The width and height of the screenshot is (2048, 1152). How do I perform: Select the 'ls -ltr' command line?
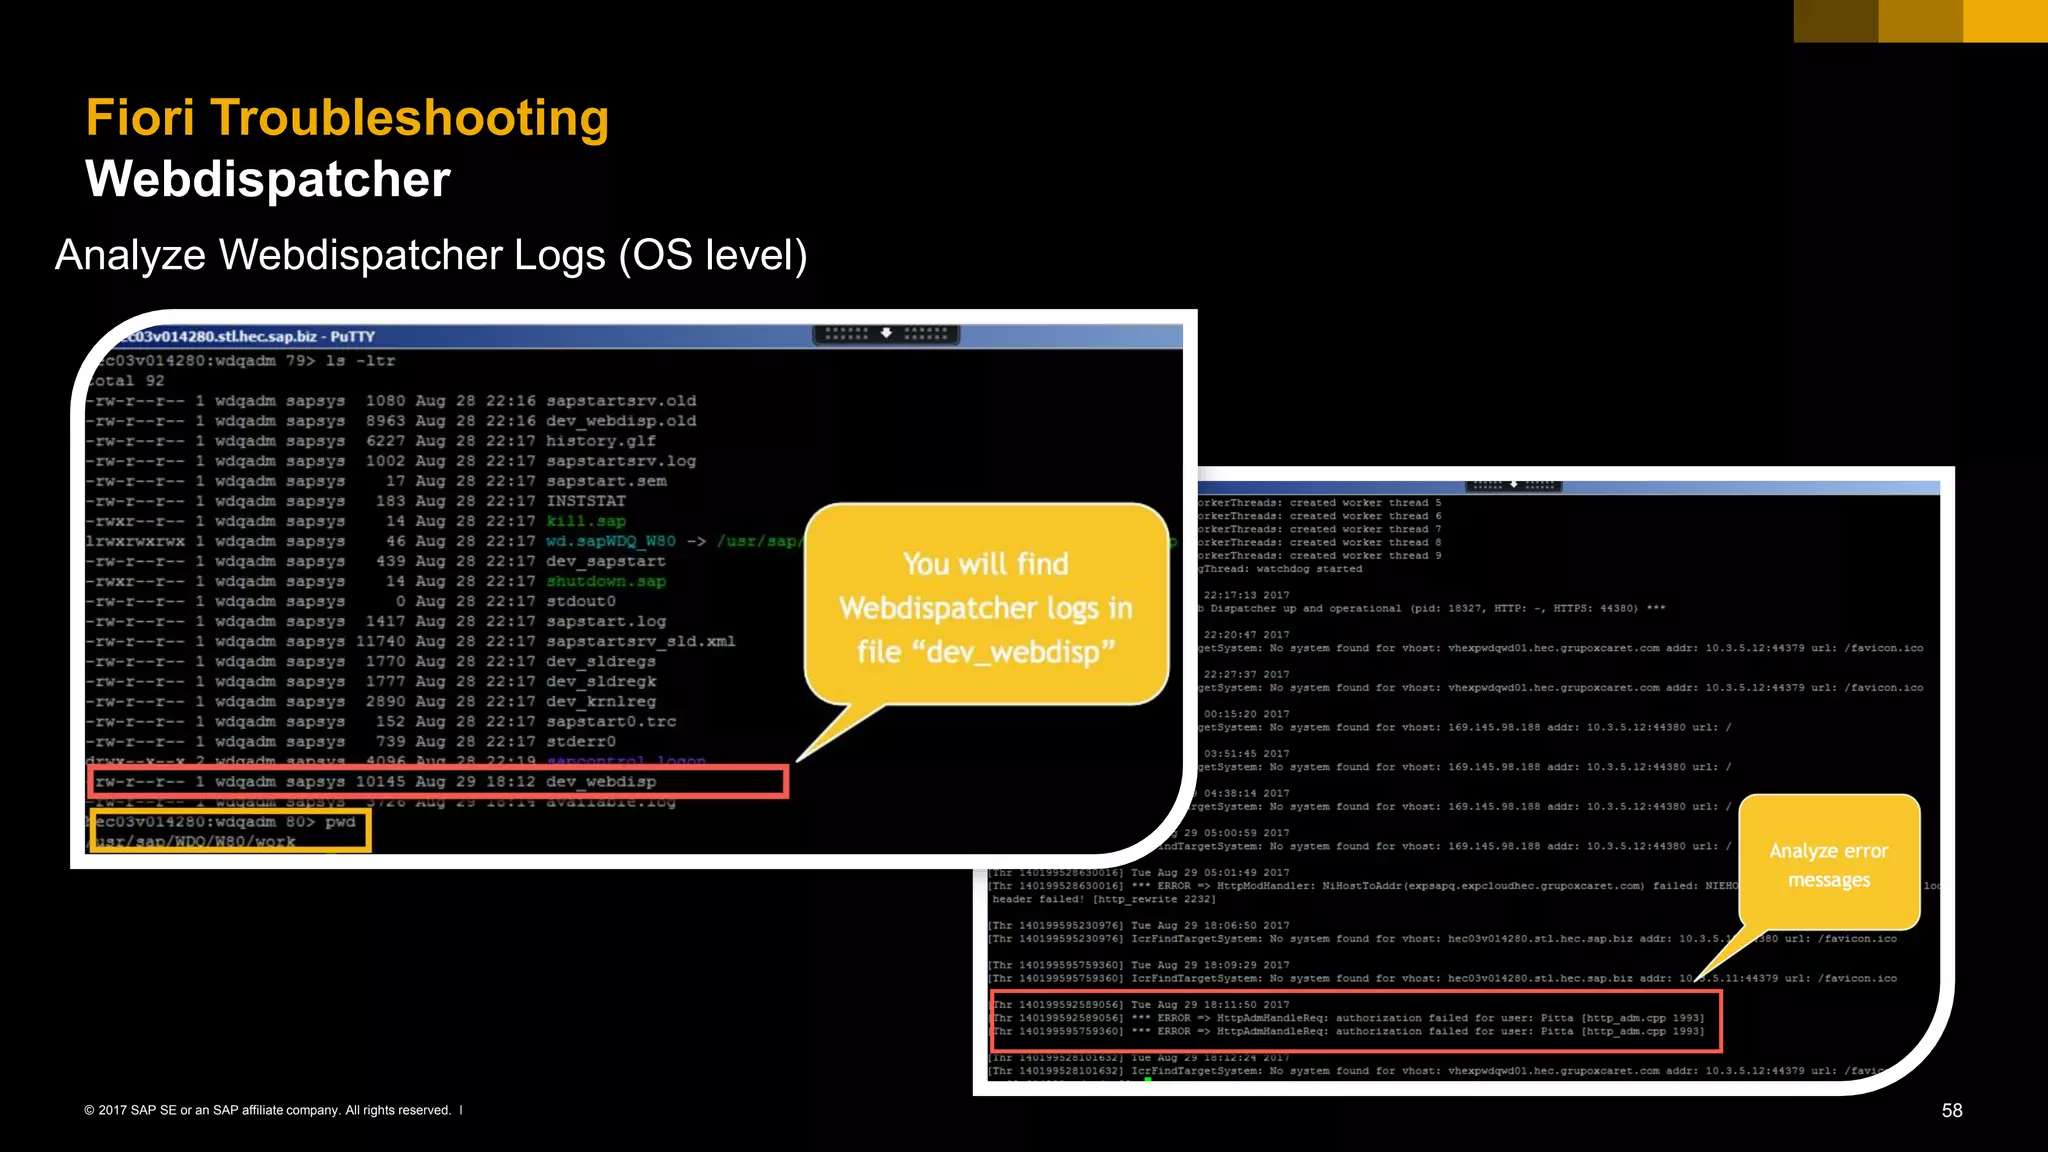[x=246, y=361]
